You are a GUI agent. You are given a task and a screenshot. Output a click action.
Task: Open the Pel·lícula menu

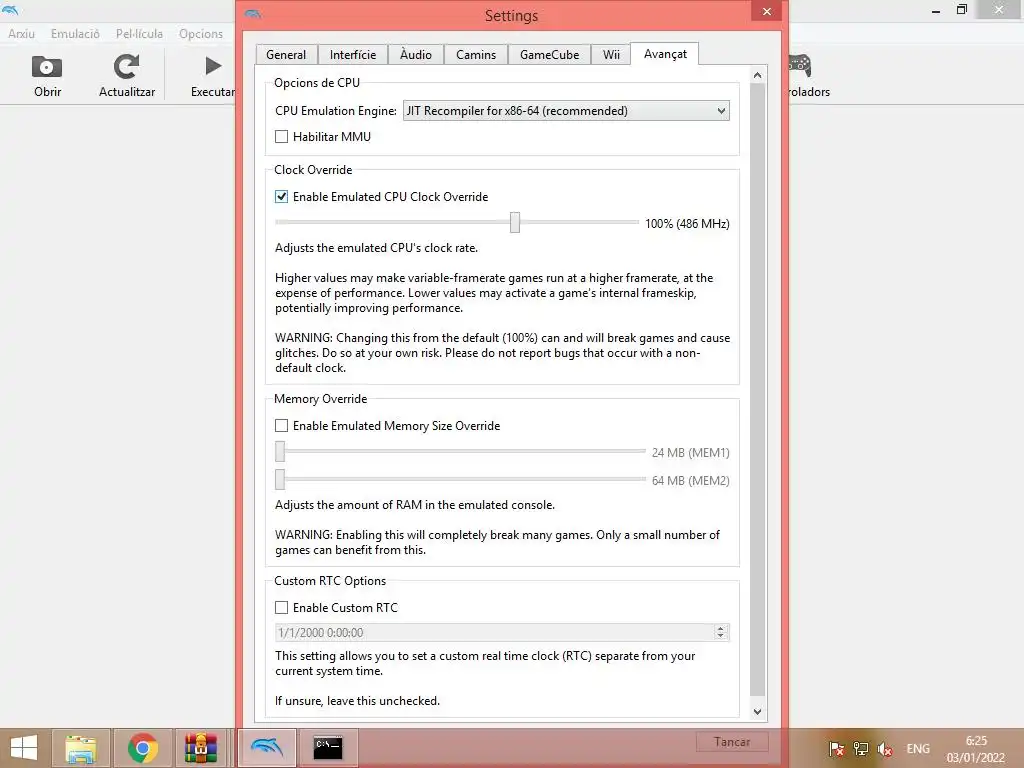pos(139,34)
